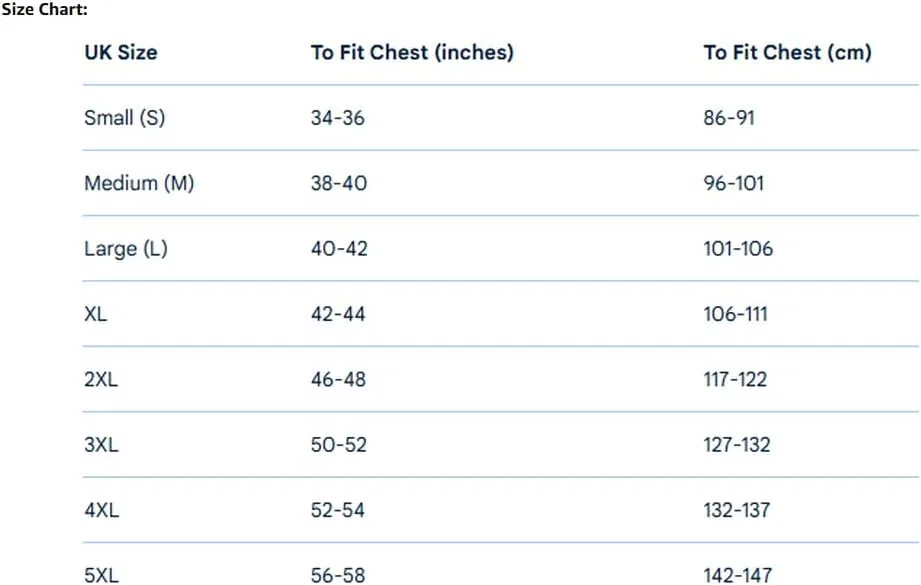Select the 'Medium (M)' size label
Image resolution: width=921 pixels, height=585 pixels.
point(139,183)
